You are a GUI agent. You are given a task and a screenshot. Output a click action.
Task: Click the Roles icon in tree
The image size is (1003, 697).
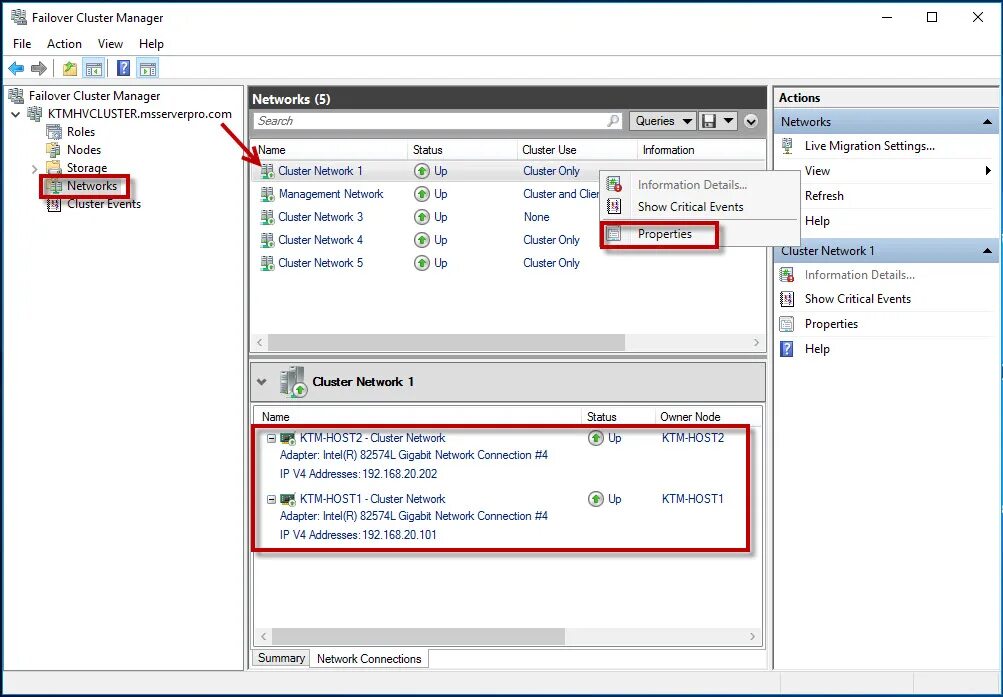coord(54,132)
